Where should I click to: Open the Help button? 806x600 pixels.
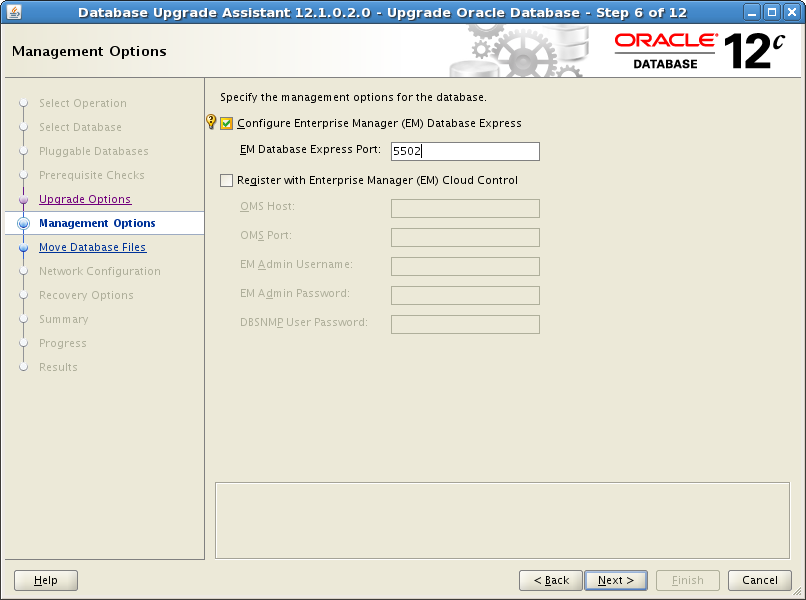point(46,580)
